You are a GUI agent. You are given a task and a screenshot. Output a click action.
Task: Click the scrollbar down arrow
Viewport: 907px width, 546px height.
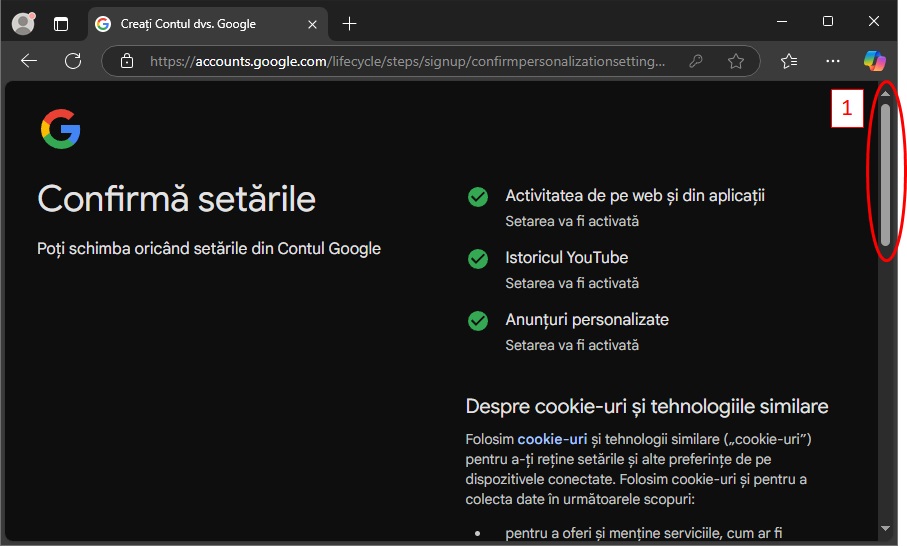[885, 528]
